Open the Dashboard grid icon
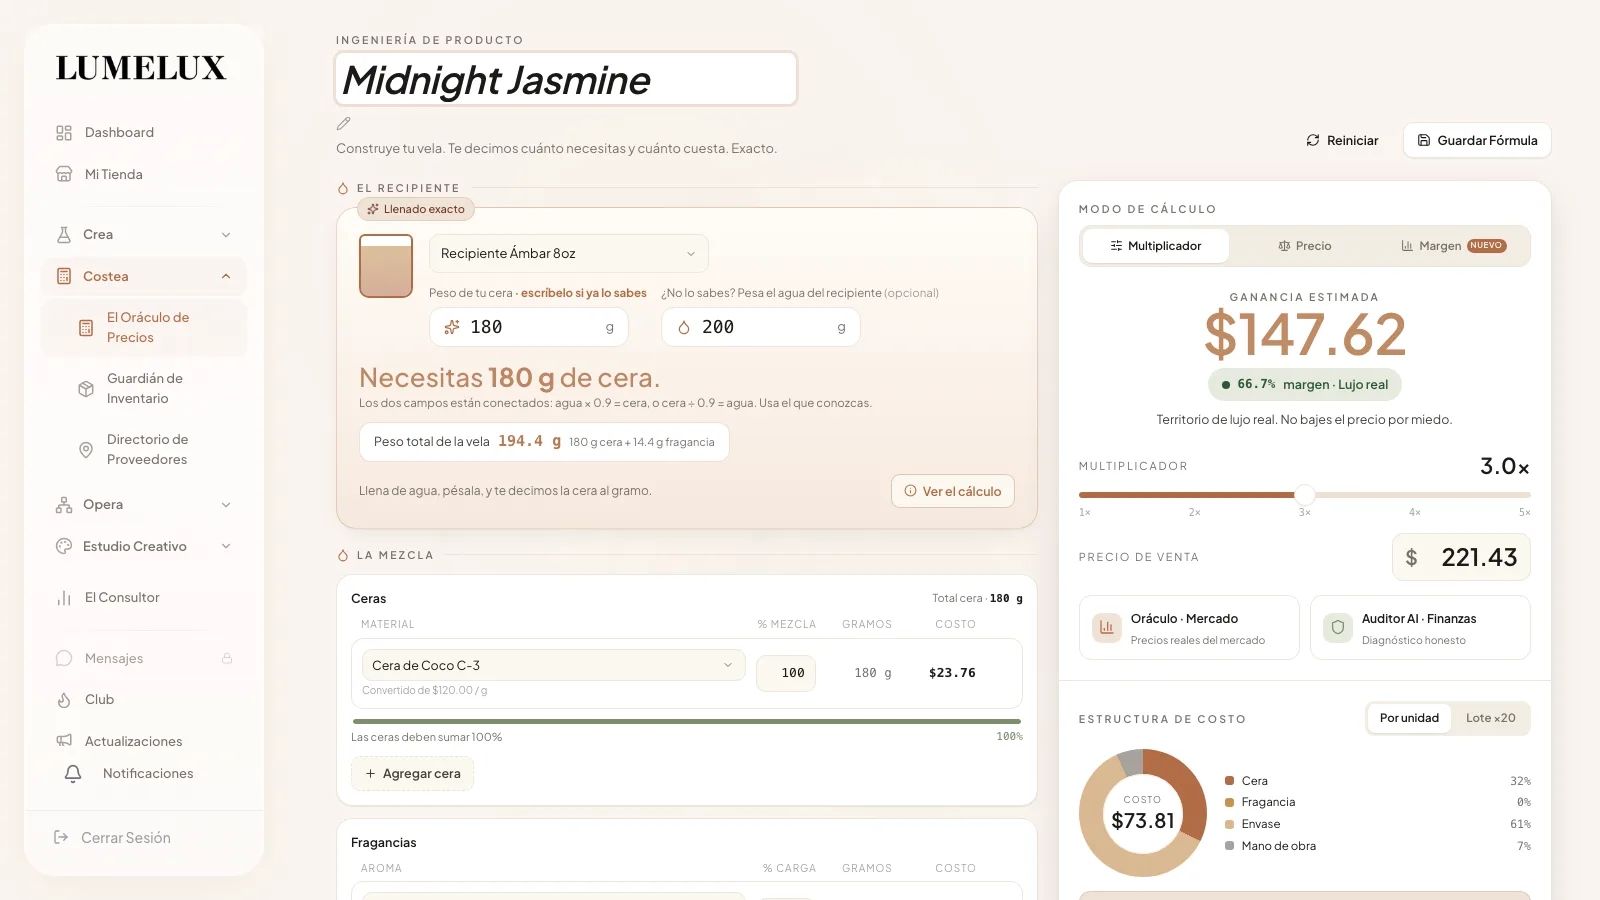This screenshot has width=1600, height=900. [x=64, y=133]
